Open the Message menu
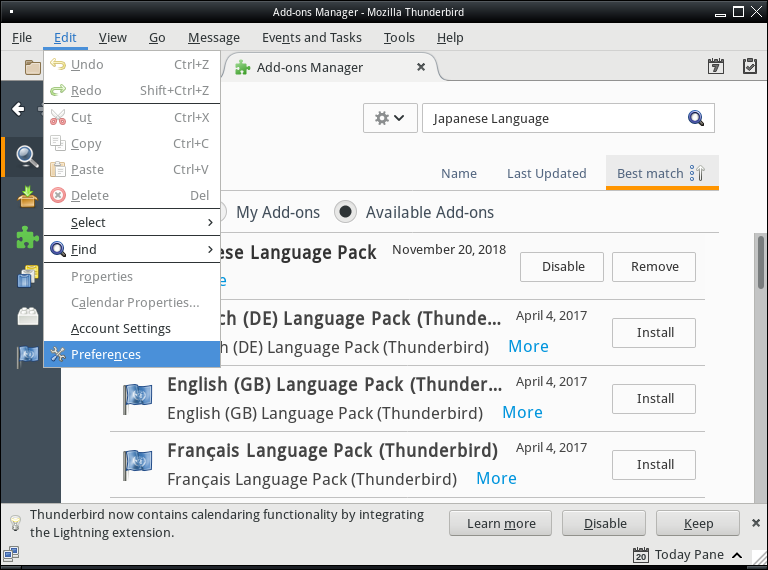 [214, 38]
